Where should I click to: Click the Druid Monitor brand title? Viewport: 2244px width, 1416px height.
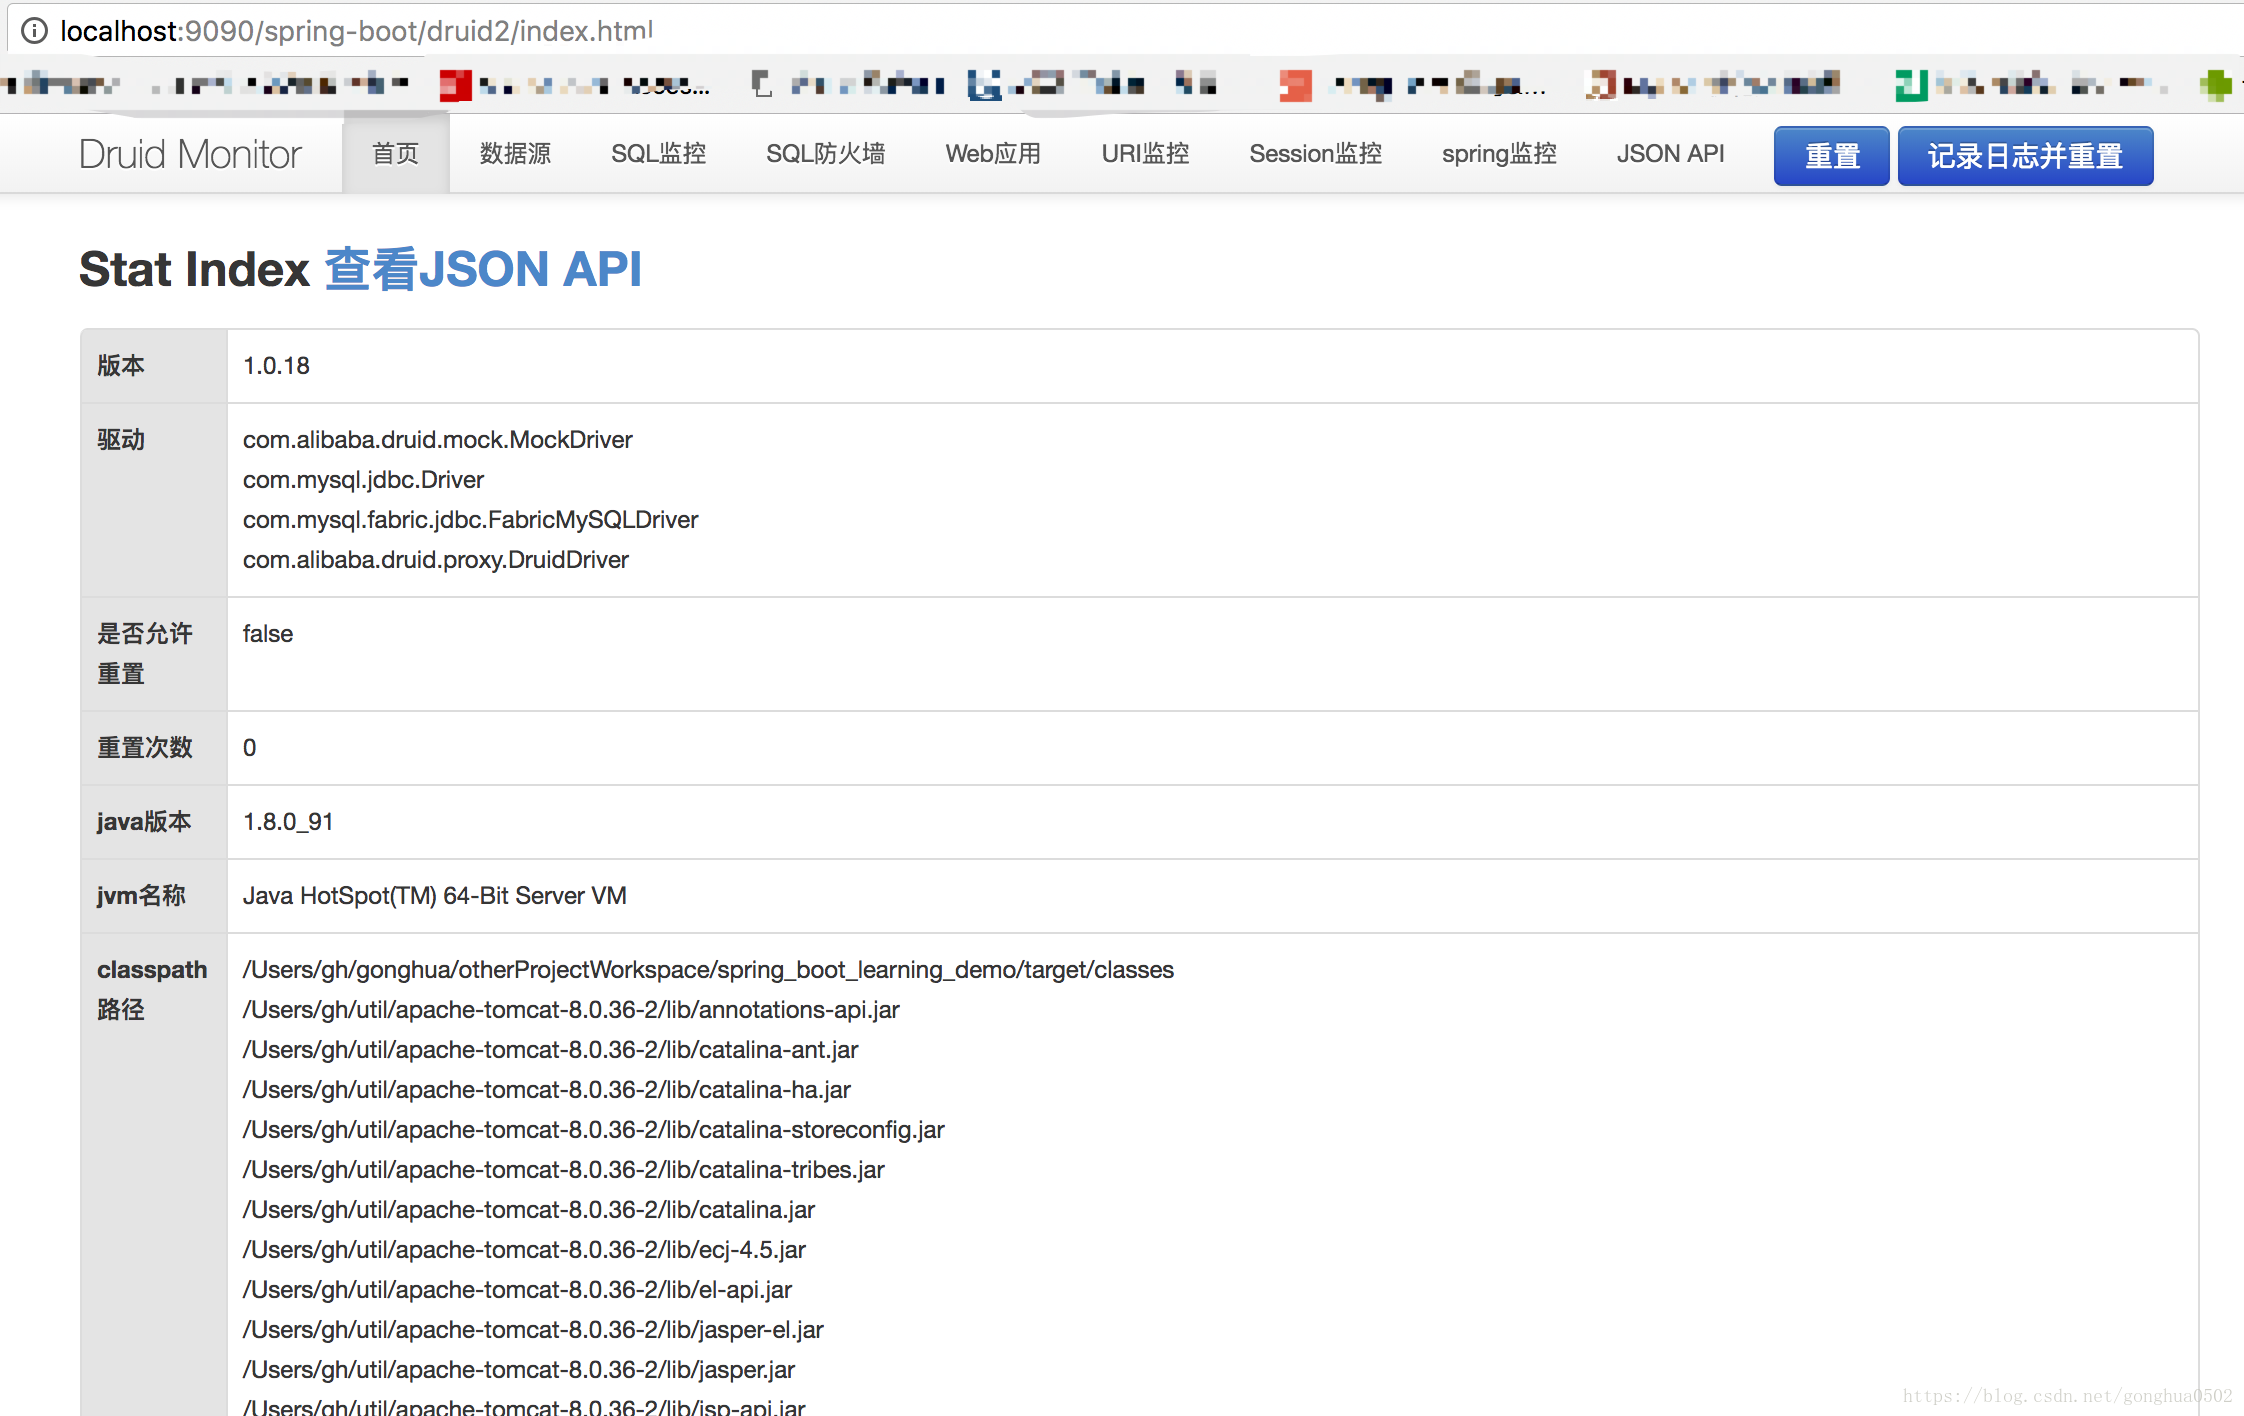click(x=190, y=154)
